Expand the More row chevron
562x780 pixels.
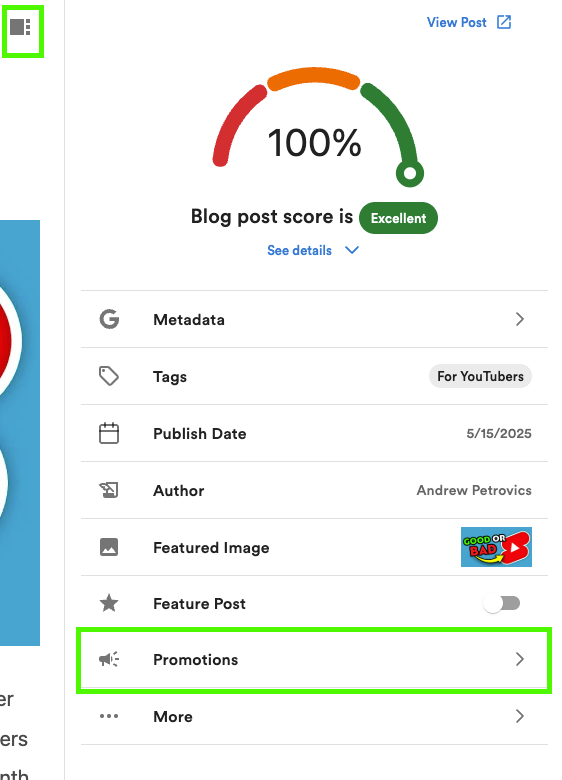click(x=520, y=716)
